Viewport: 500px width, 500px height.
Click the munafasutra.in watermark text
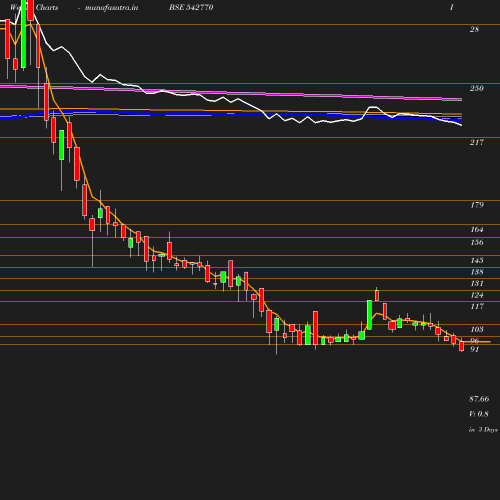[111, 8]
